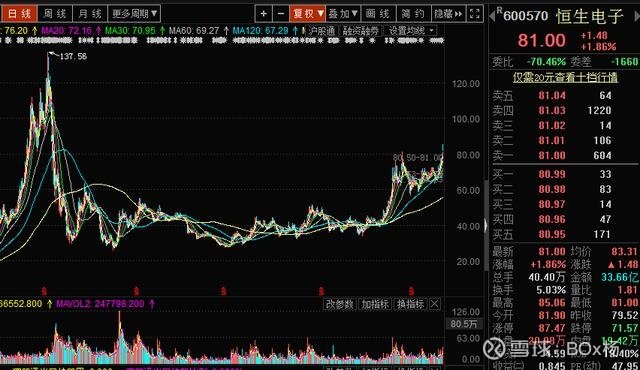Select the 日线 daily tab
This screenshot has width=640, height=370.
coord(19,14)
